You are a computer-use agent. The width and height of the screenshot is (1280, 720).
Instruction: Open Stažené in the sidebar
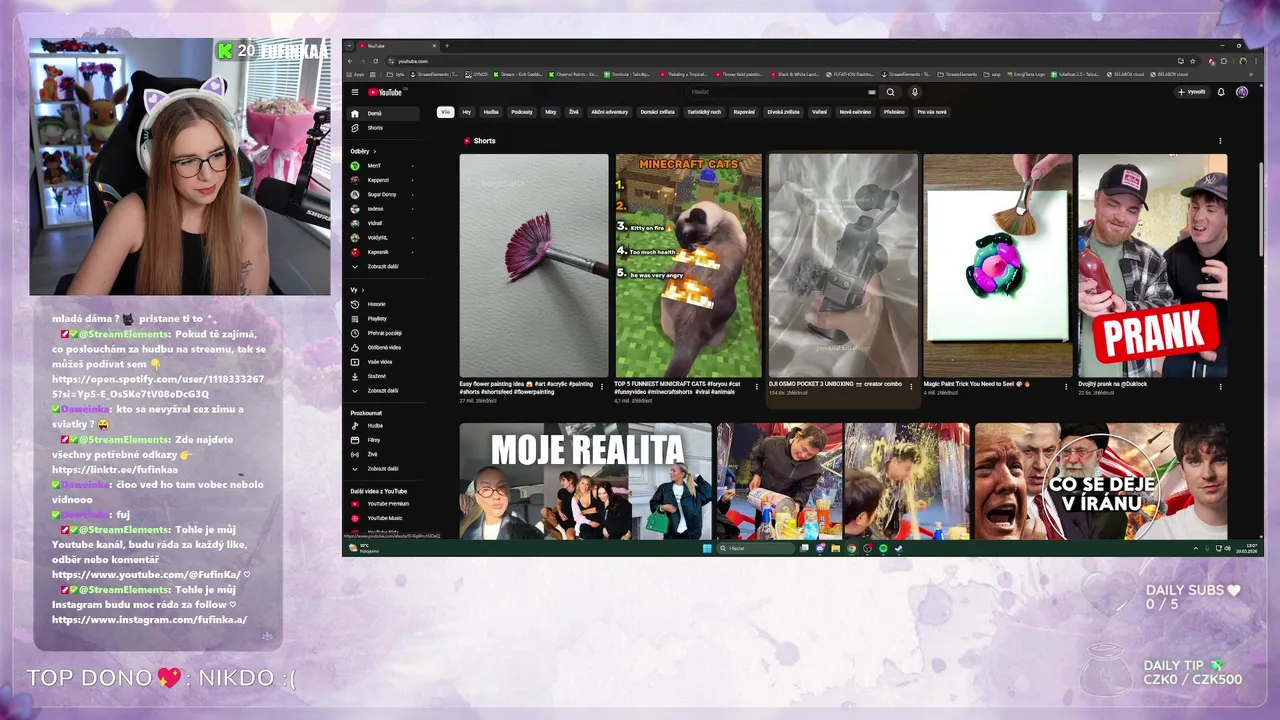[x=381, y=376]
